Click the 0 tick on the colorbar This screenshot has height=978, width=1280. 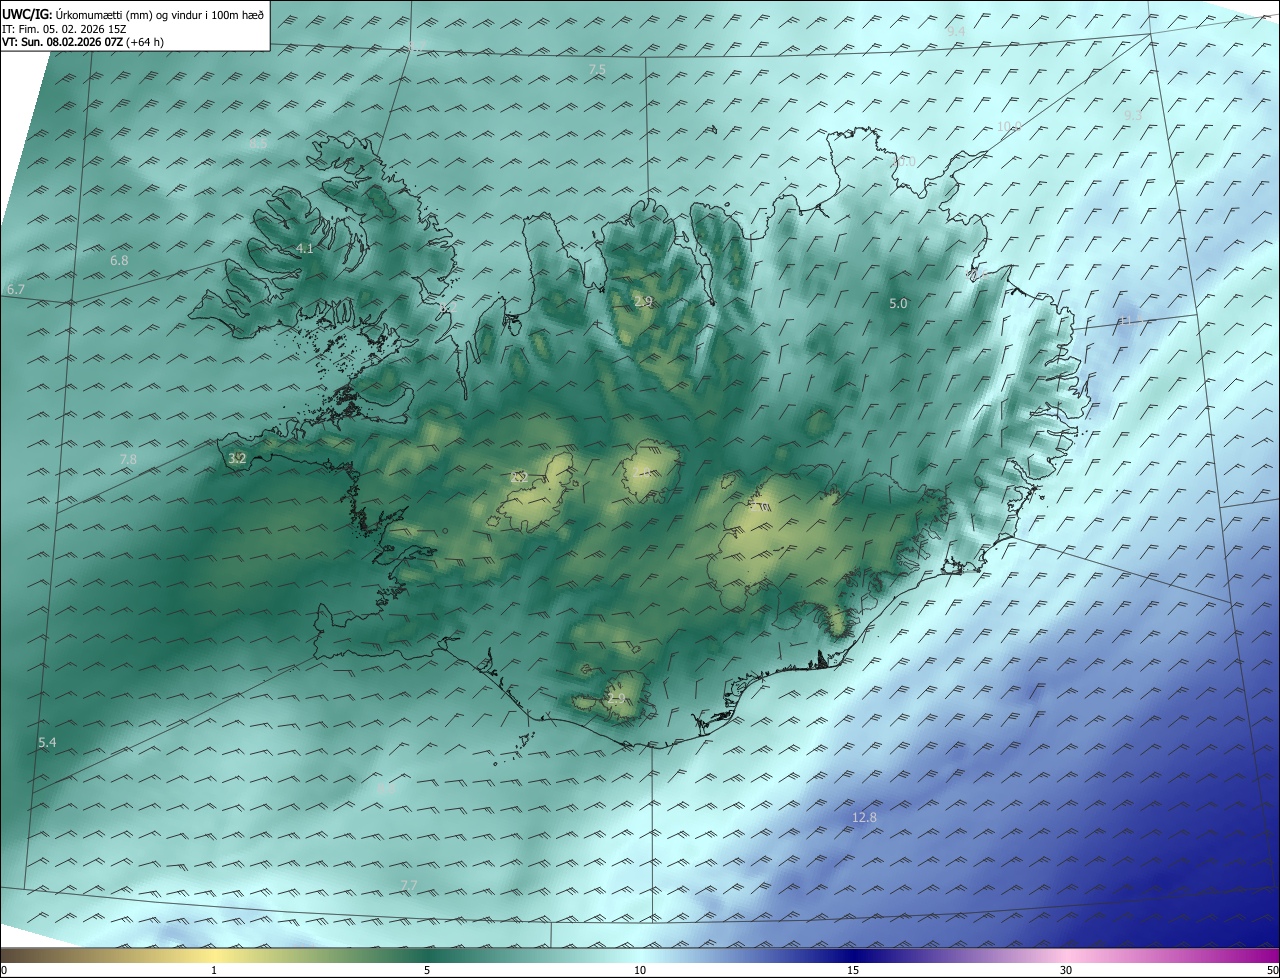(x=4, y=970)
